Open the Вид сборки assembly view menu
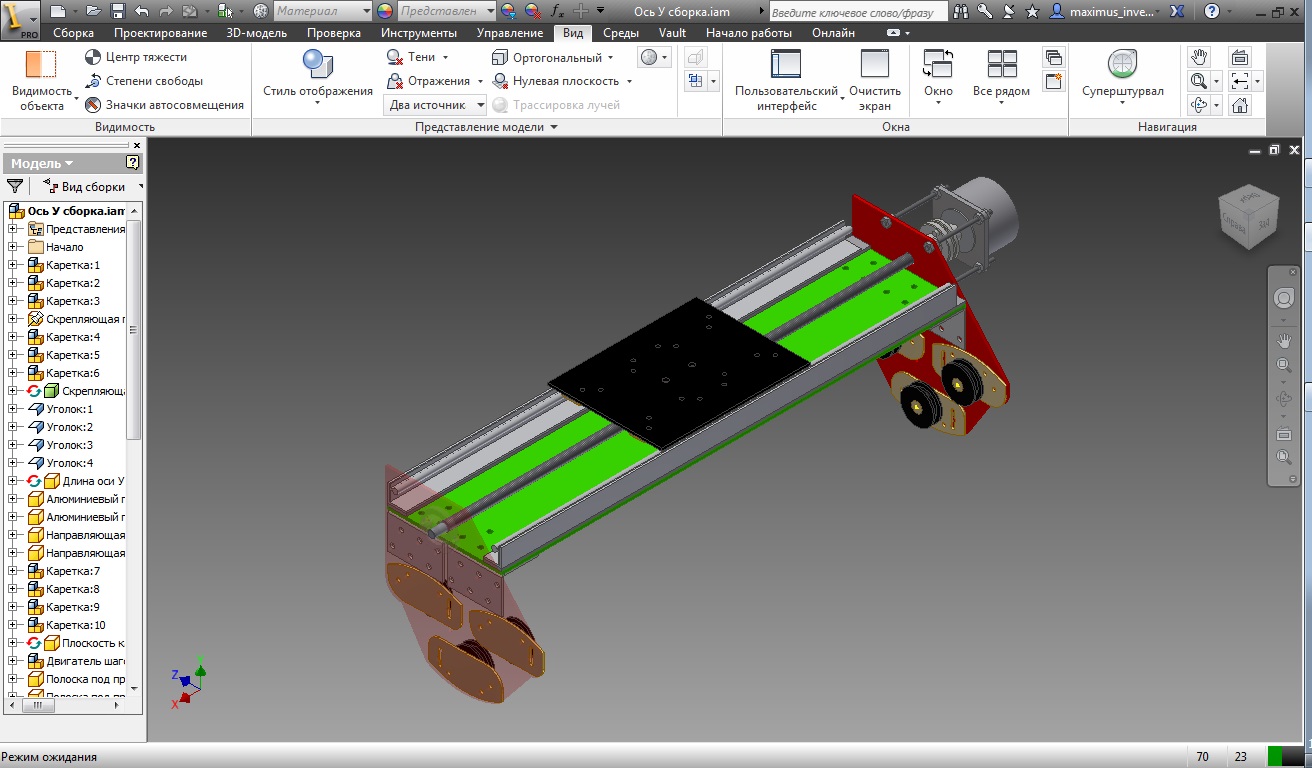The width and height of the screenshot is (1312, 768). 92,186
